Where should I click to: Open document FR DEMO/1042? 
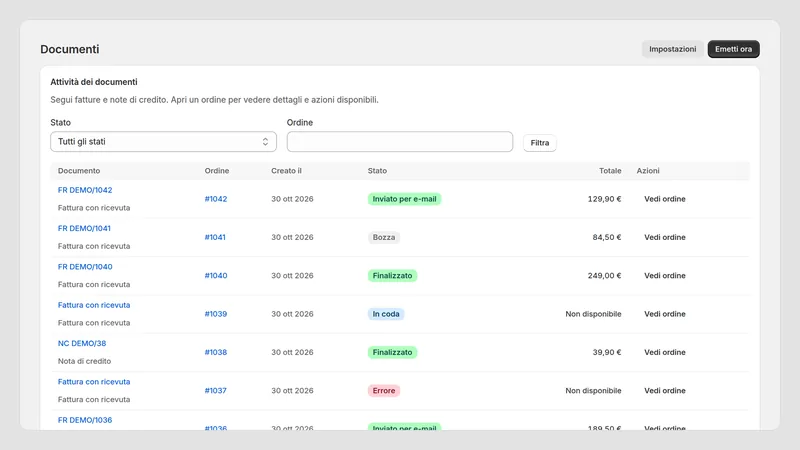(x=85, y=190)
